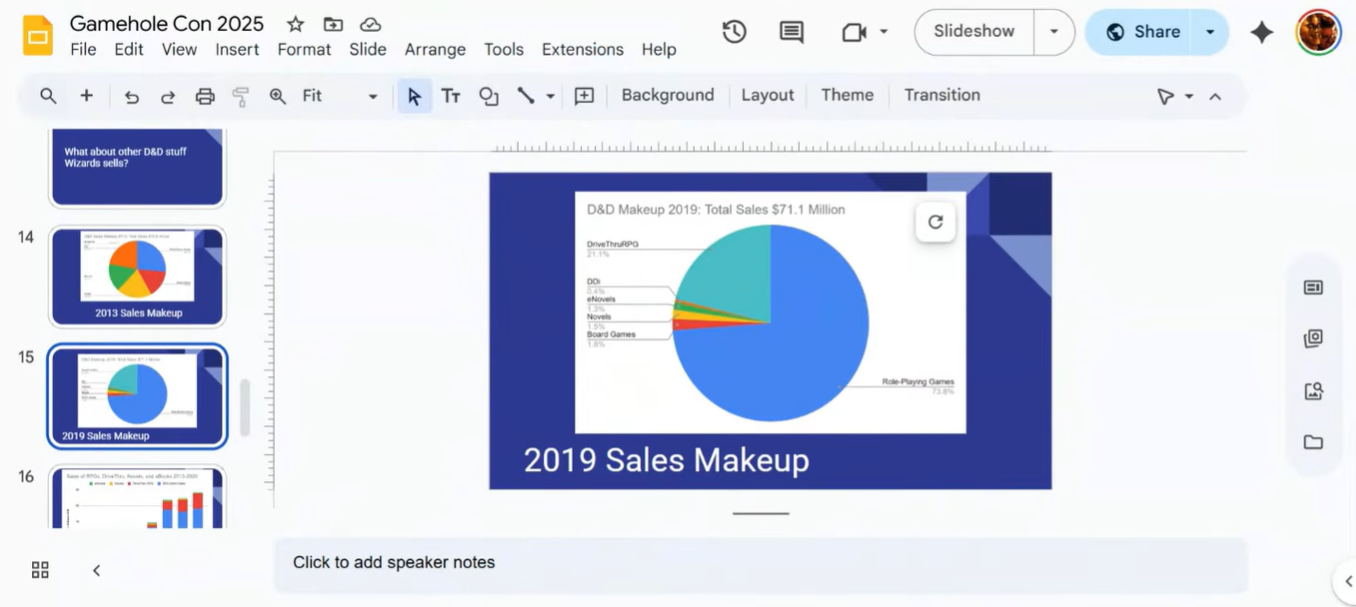
Task: Open the Arrange menu
Action: (435, 49)
